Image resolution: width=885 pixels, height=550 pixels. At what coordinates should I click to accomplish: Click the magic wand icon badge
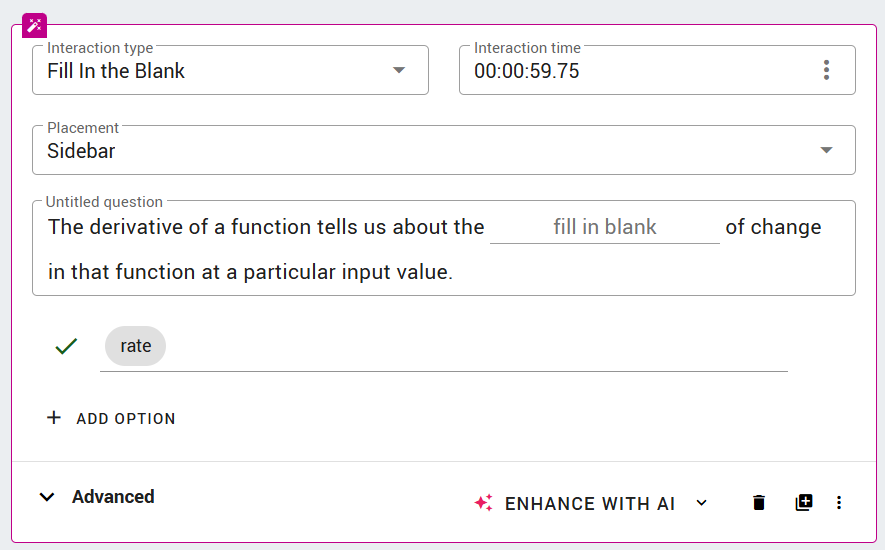click(34, 25)
